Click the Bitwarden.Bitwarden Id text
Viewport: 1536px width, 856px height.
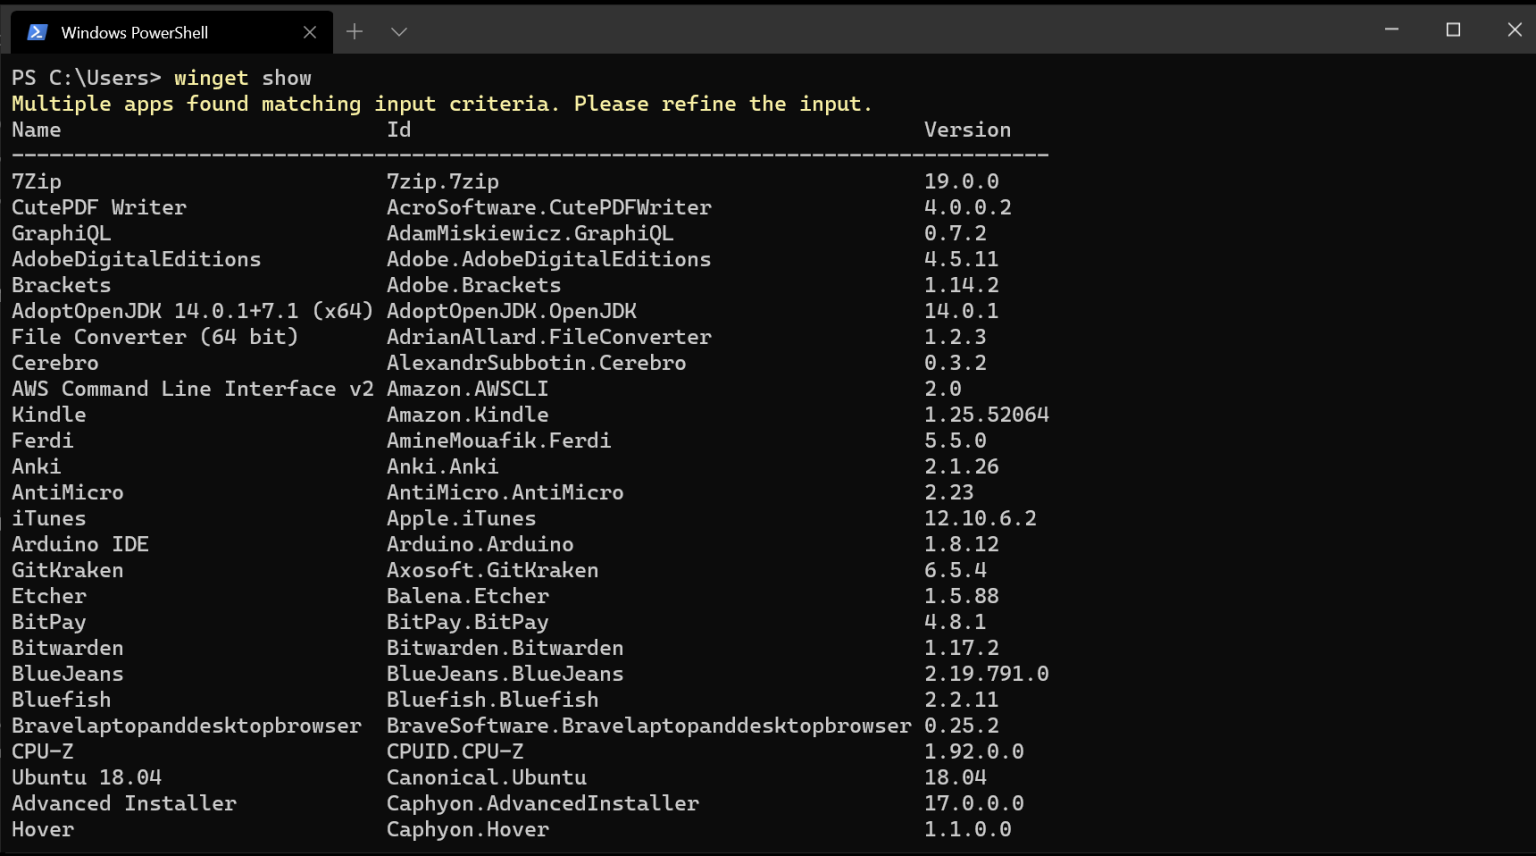click(505, 647)
